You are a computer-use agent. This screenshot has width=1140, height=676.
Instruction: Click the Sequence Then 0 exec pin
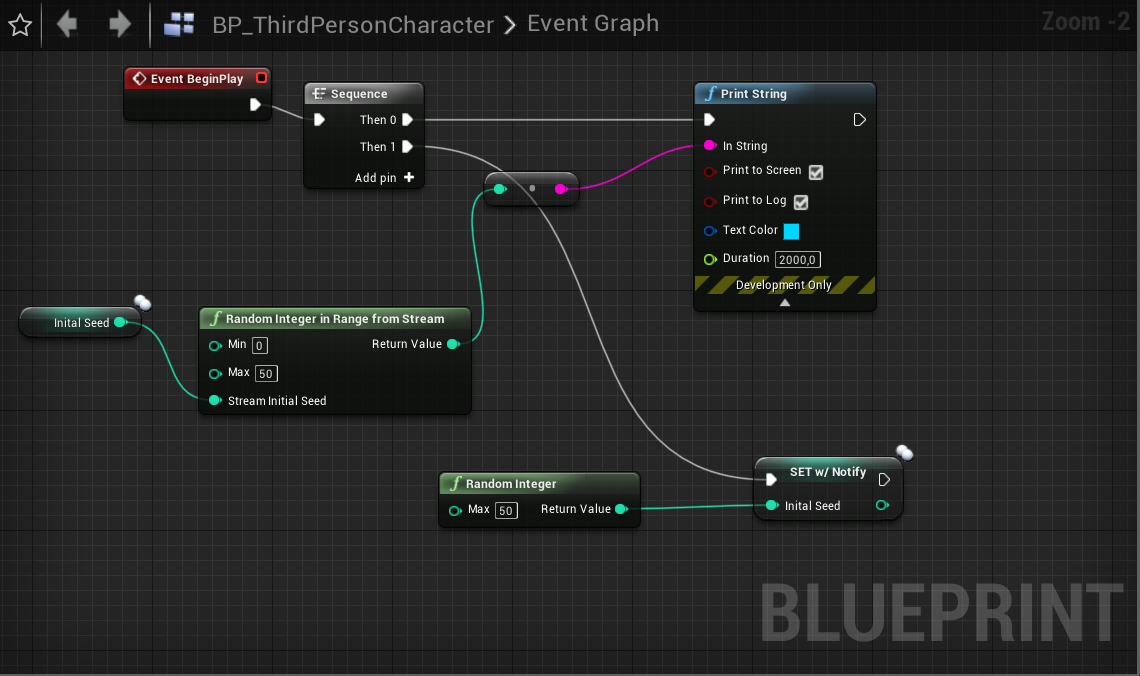[x=408, y=120]
